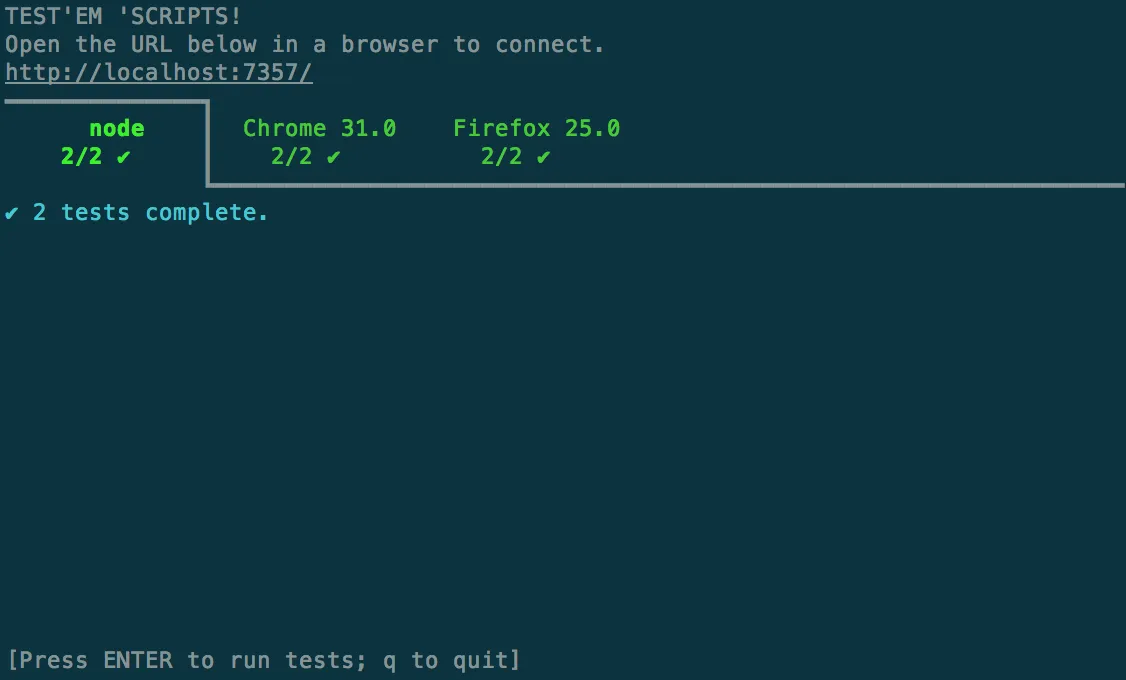Toggle Firefox's 2/2 test result display
Screen dimensions: 1126x680
coord(500,156)
